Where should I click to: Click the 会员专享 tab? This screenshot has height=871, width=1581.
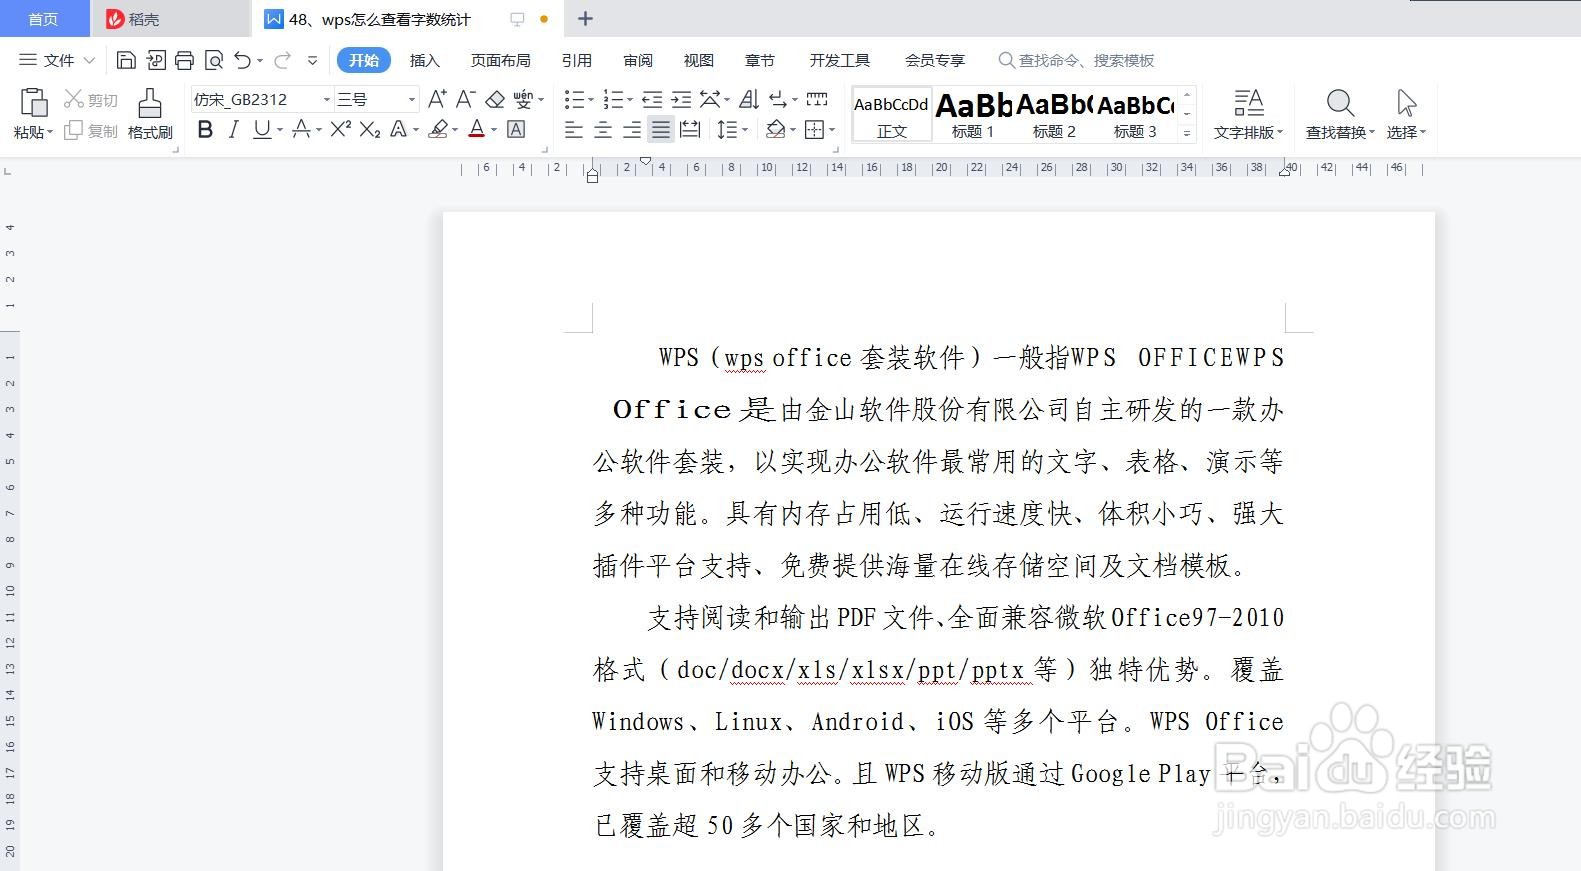(935, 60)
